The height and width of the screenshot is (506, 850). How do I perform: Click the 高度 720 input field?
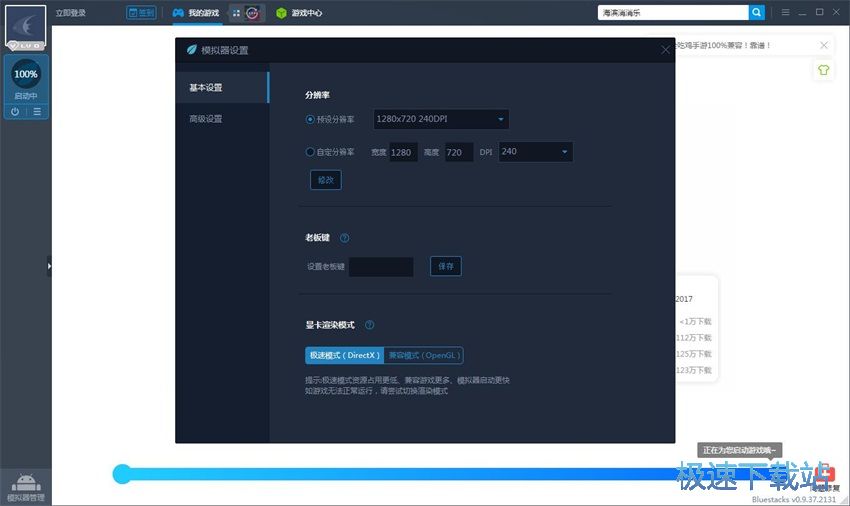click(x=459, y=152)
